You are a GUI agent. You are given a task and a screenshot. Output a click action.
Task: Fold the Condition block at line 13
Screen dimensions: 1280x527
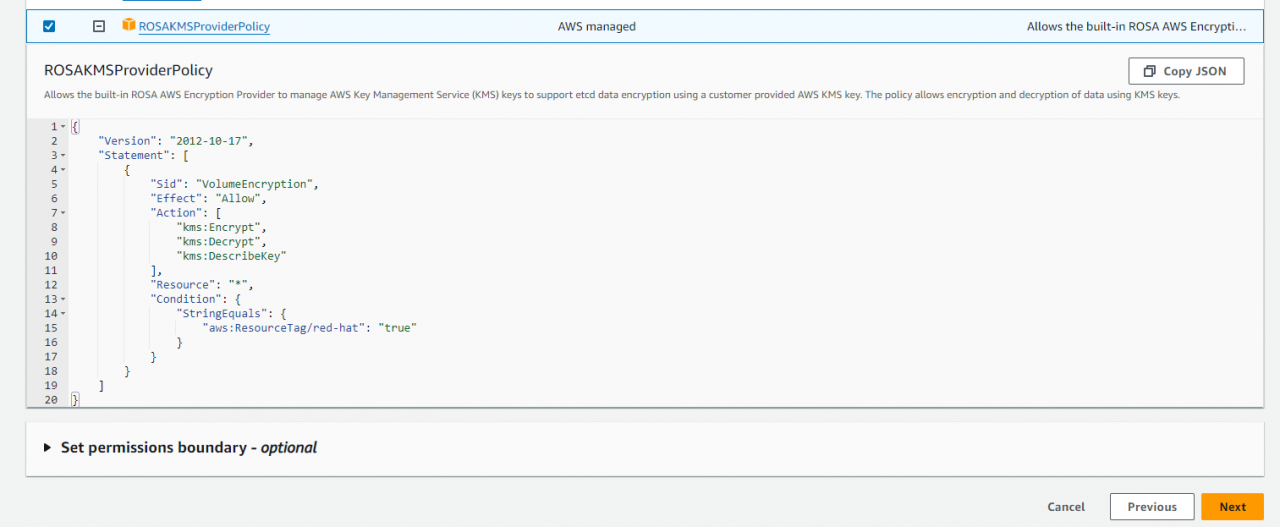point(63,299)
